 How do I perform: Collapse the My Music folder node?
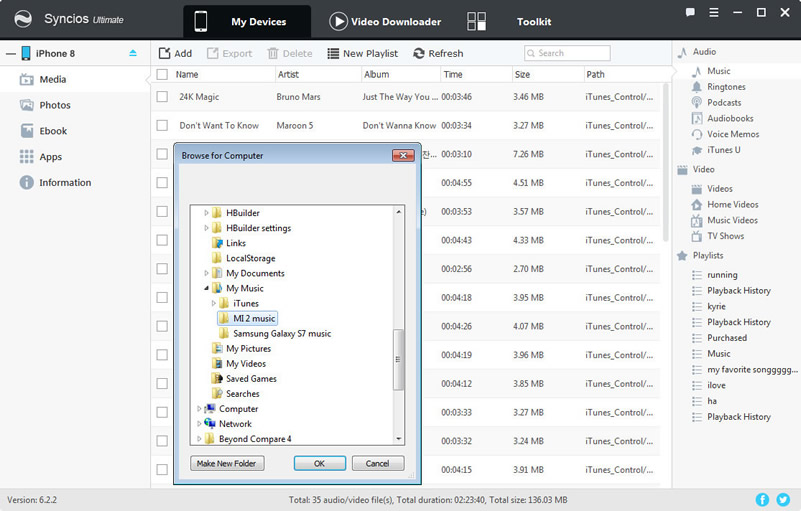pyautogui.click(x=206, y=288)
